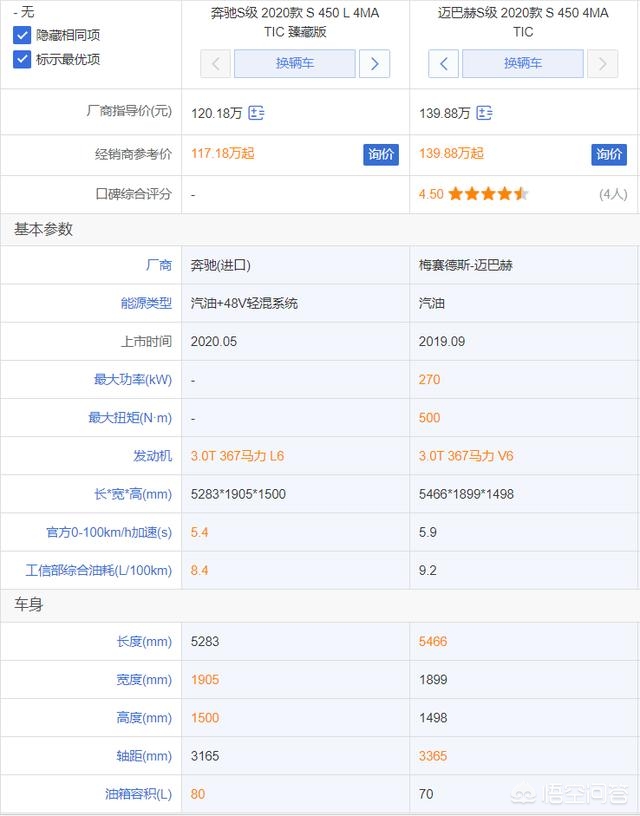Select the 9.2 fuel consumption value
The width and height of the screenshot is (640, 816).
point(428,570)
